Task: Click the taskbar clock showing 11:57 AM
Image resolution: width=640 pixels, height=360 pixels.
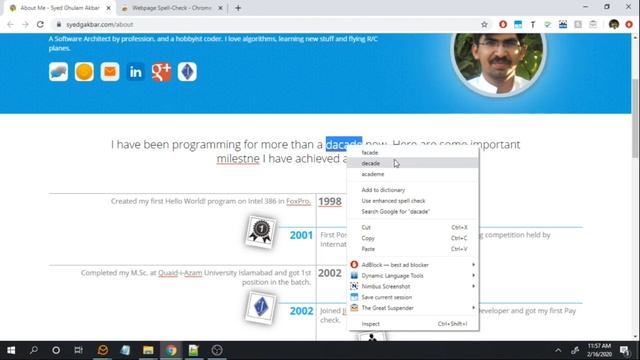Action: click(x=599, y=350)
